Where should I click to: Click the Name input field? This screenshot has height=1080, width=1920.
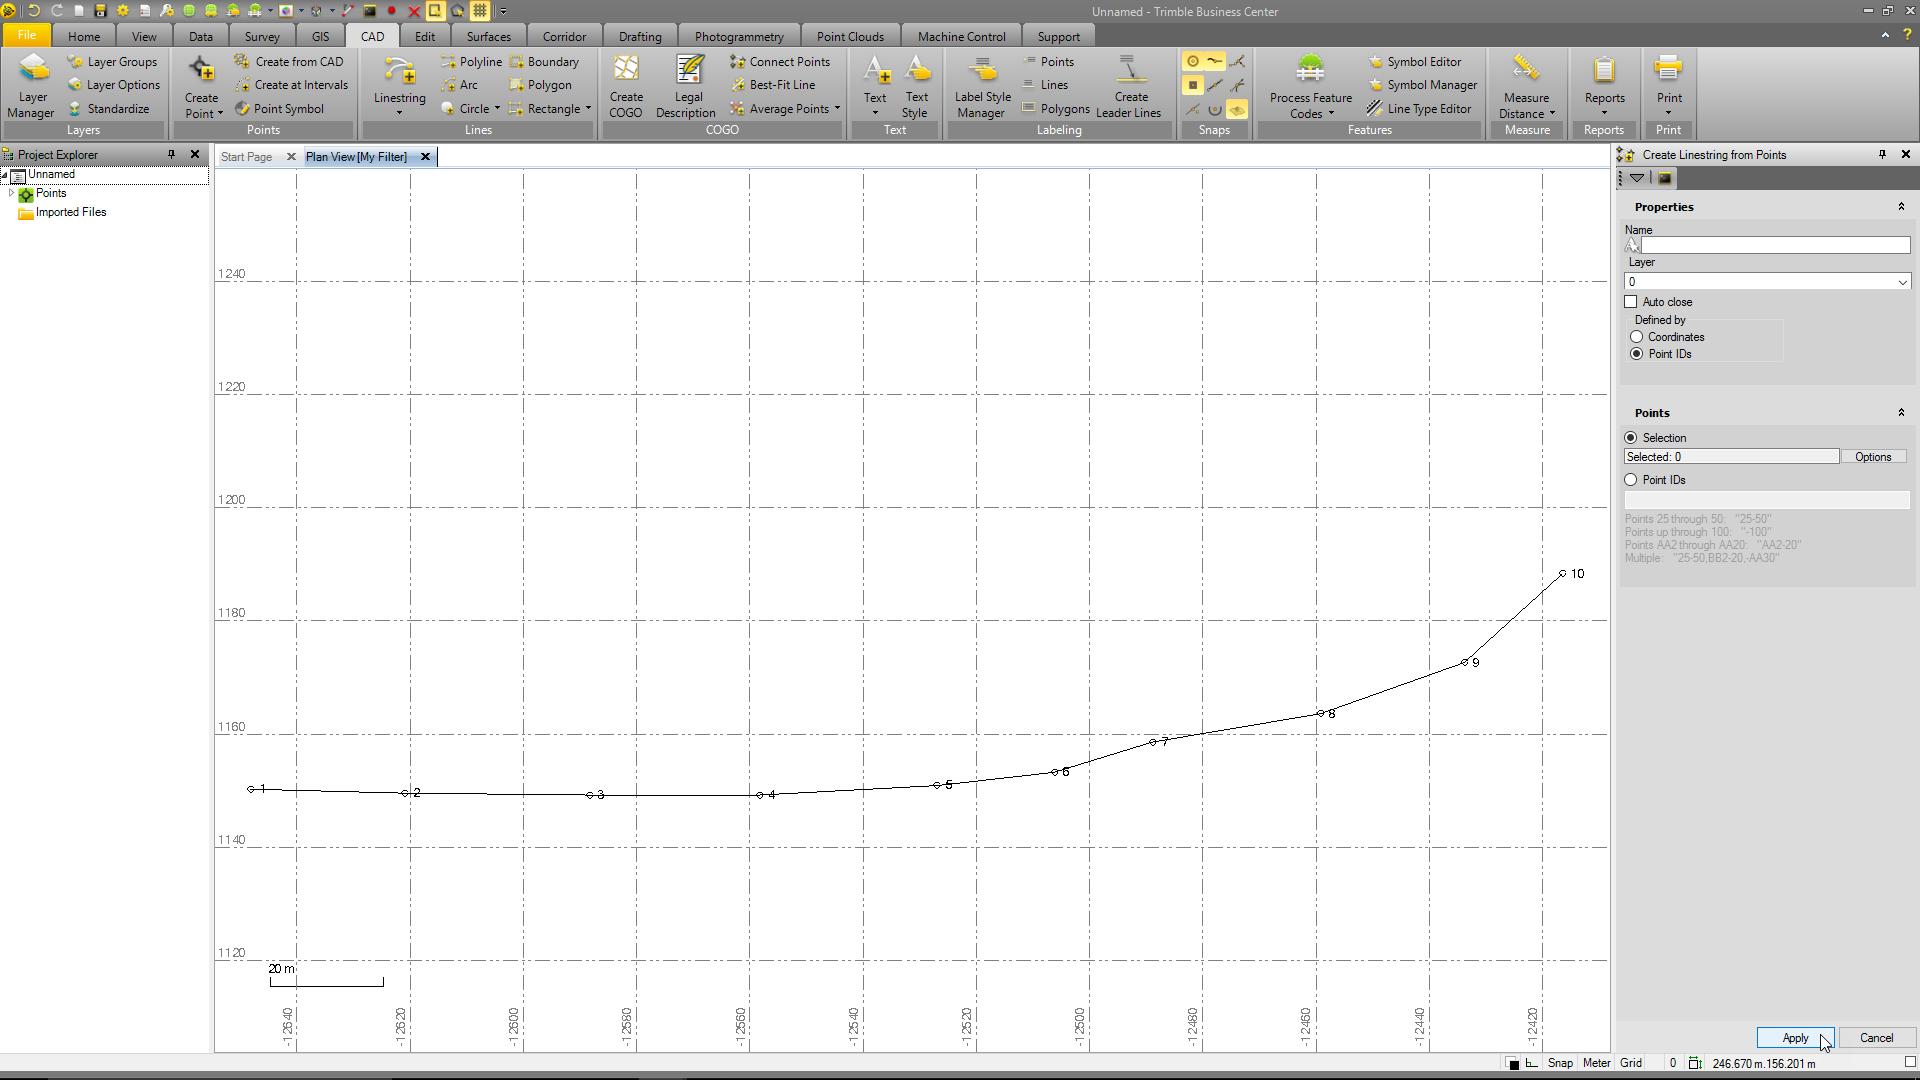[1774, 245]
